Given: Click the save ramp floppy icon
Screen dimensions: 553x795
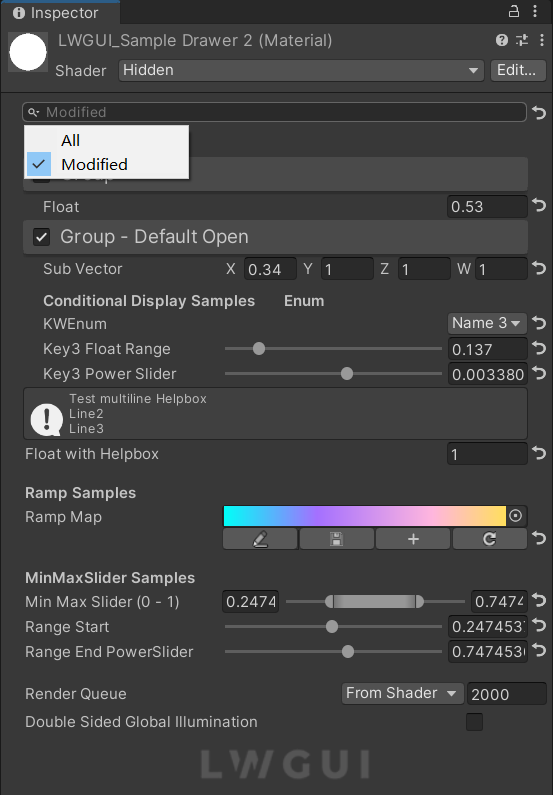Looking at the screenshot, I should (337, 538).
